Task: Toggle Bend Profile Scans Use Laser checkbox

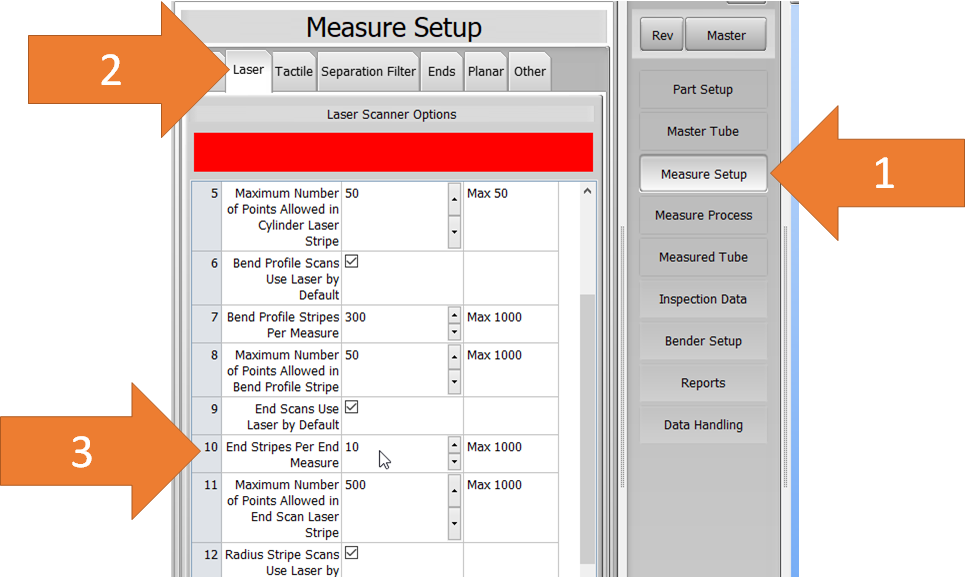Action: tap(352, 262)
